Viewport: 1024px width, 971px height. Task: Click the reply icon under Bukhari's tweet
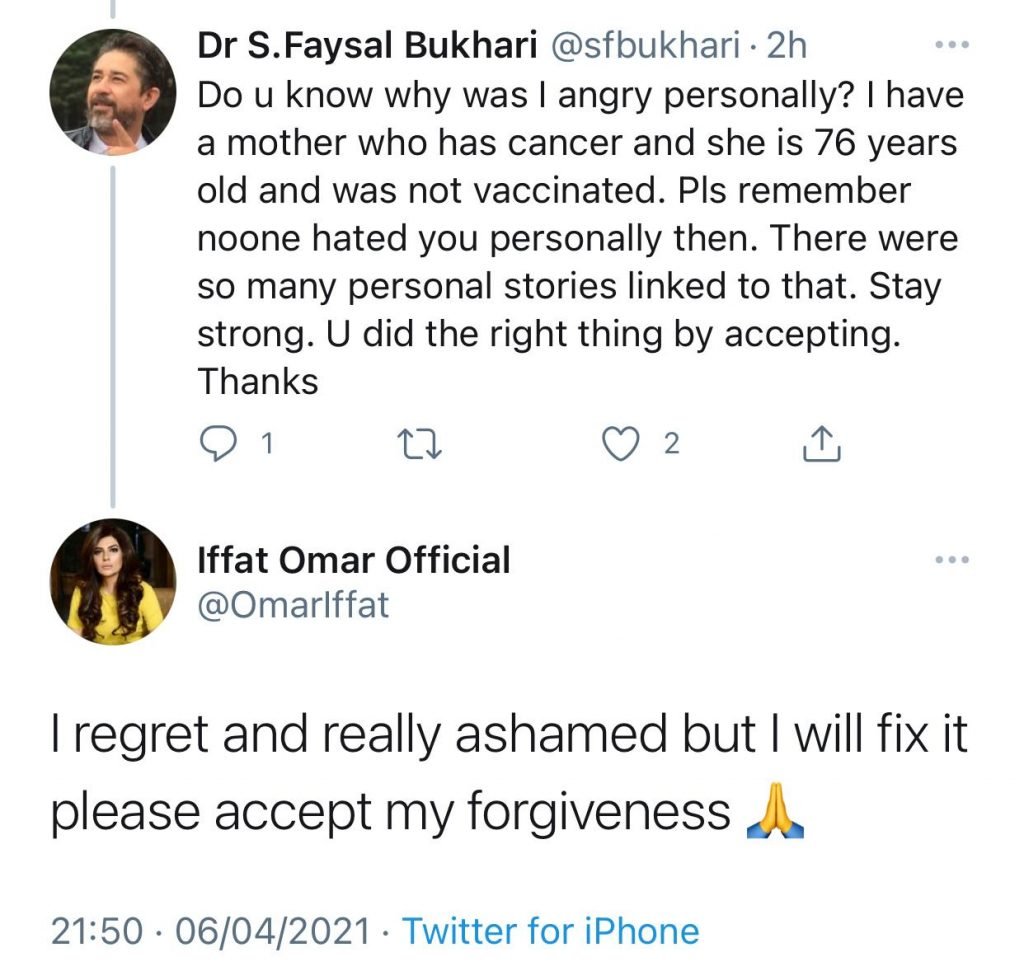tap(217, 444)
